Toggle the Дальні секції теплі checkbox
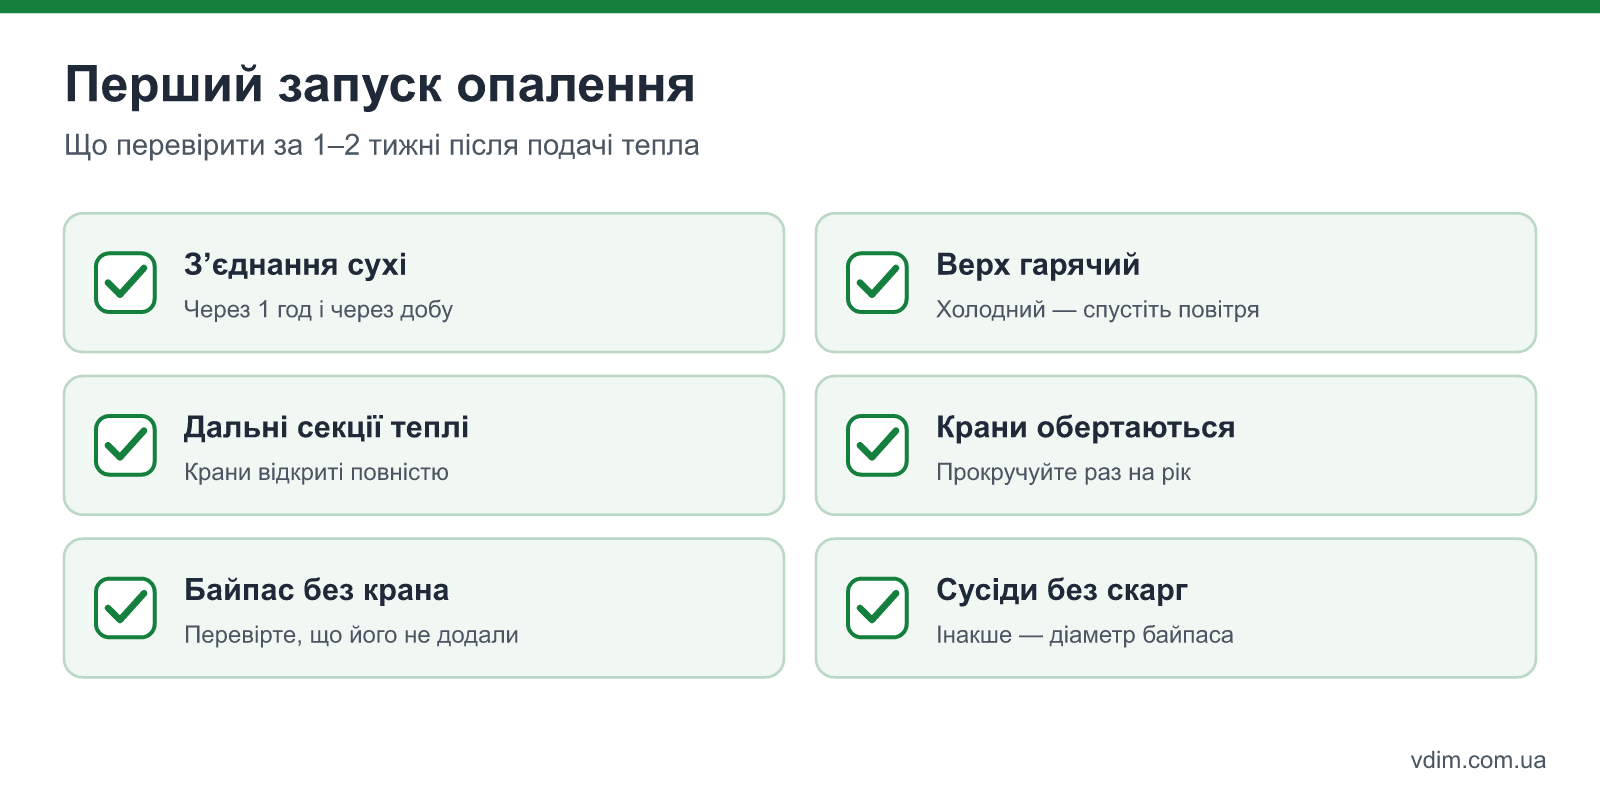This screenshot has width=1600, height=800. point(125,445)
